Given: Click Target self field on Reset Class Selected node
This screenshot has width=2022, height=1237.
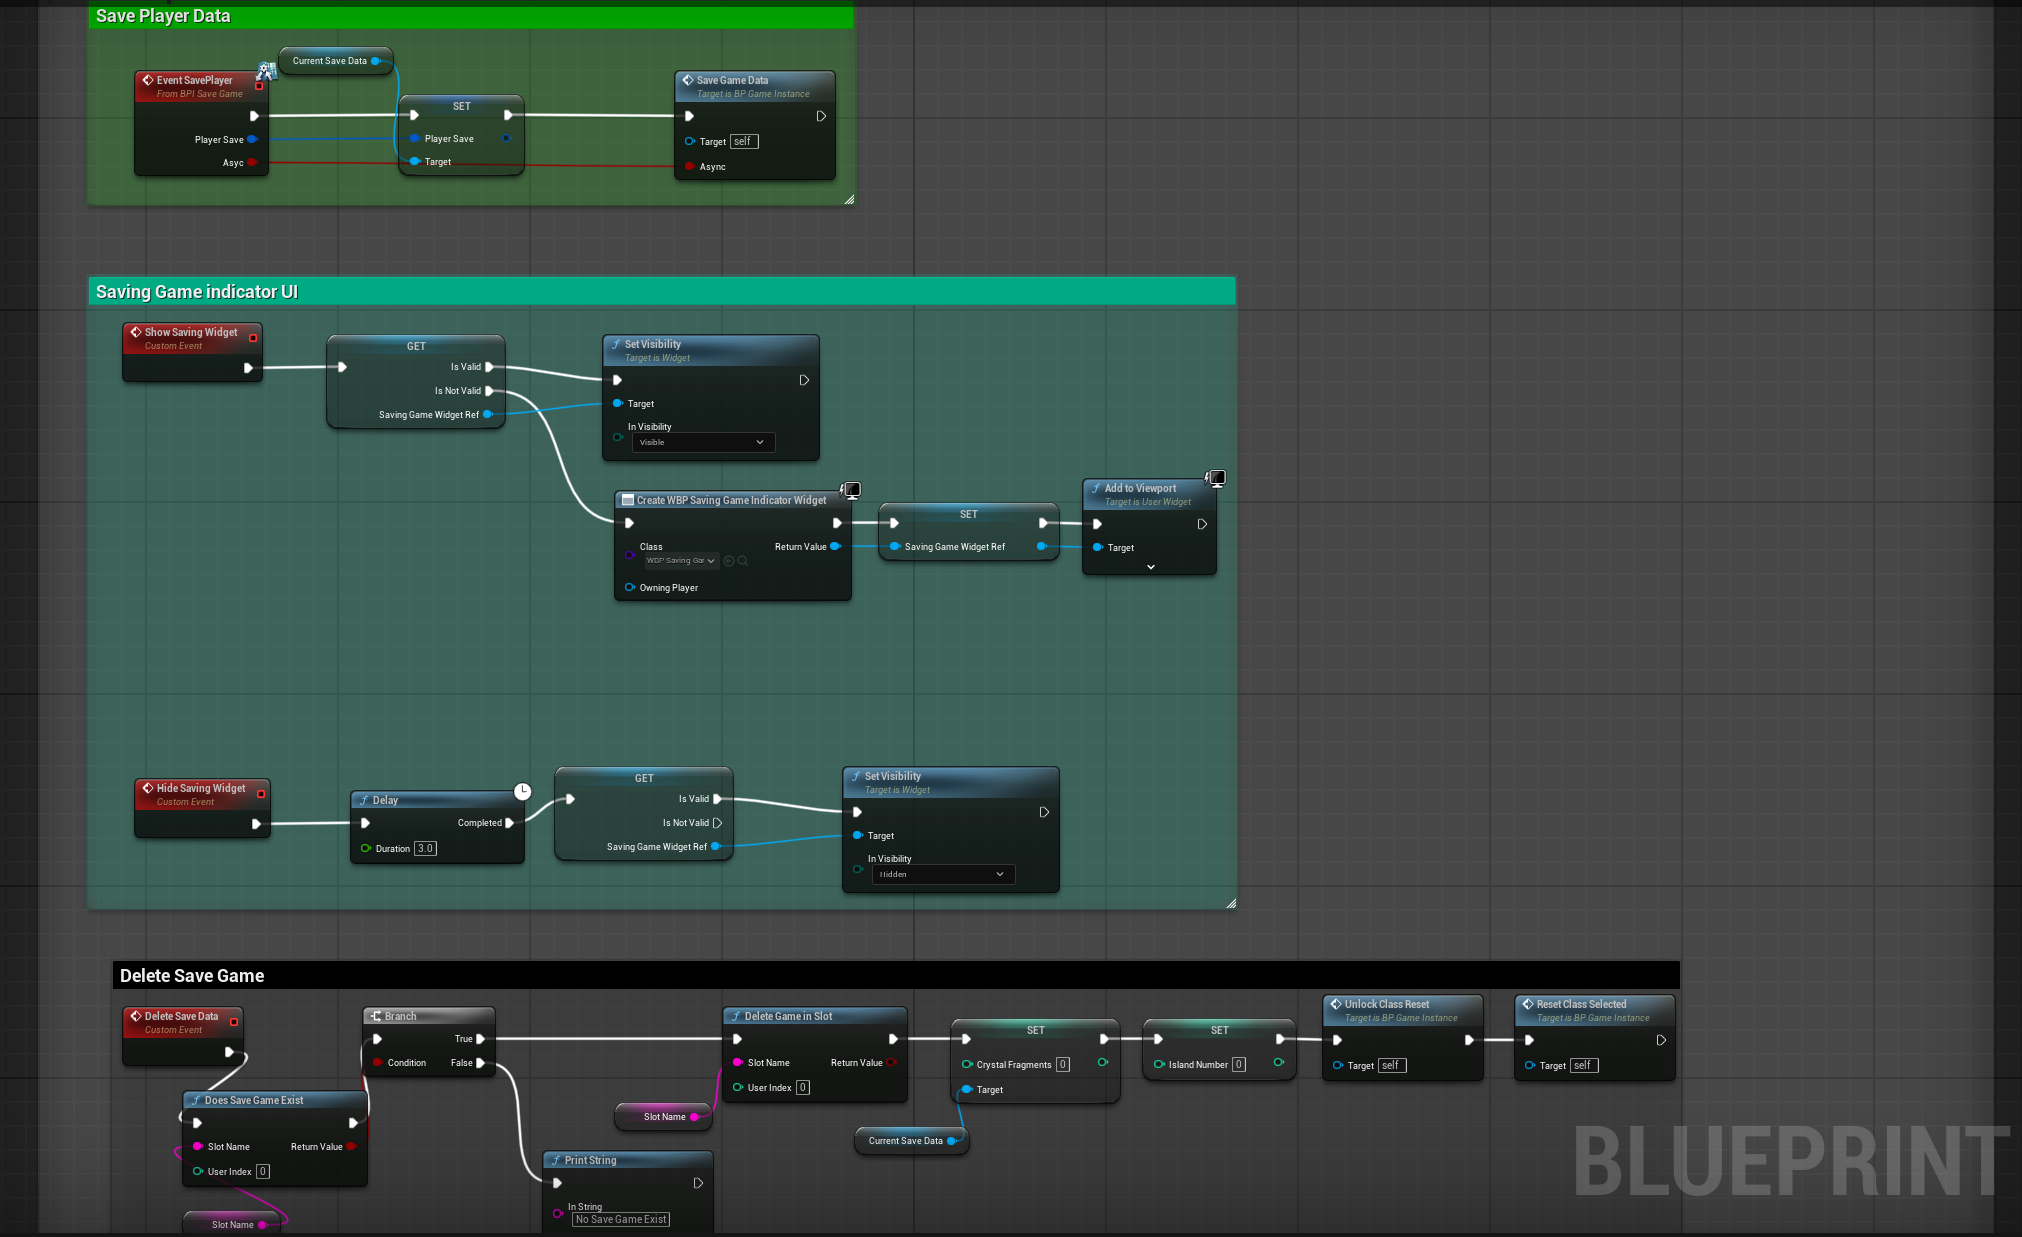Looking at the screenshot, I should (1584, 1066).
